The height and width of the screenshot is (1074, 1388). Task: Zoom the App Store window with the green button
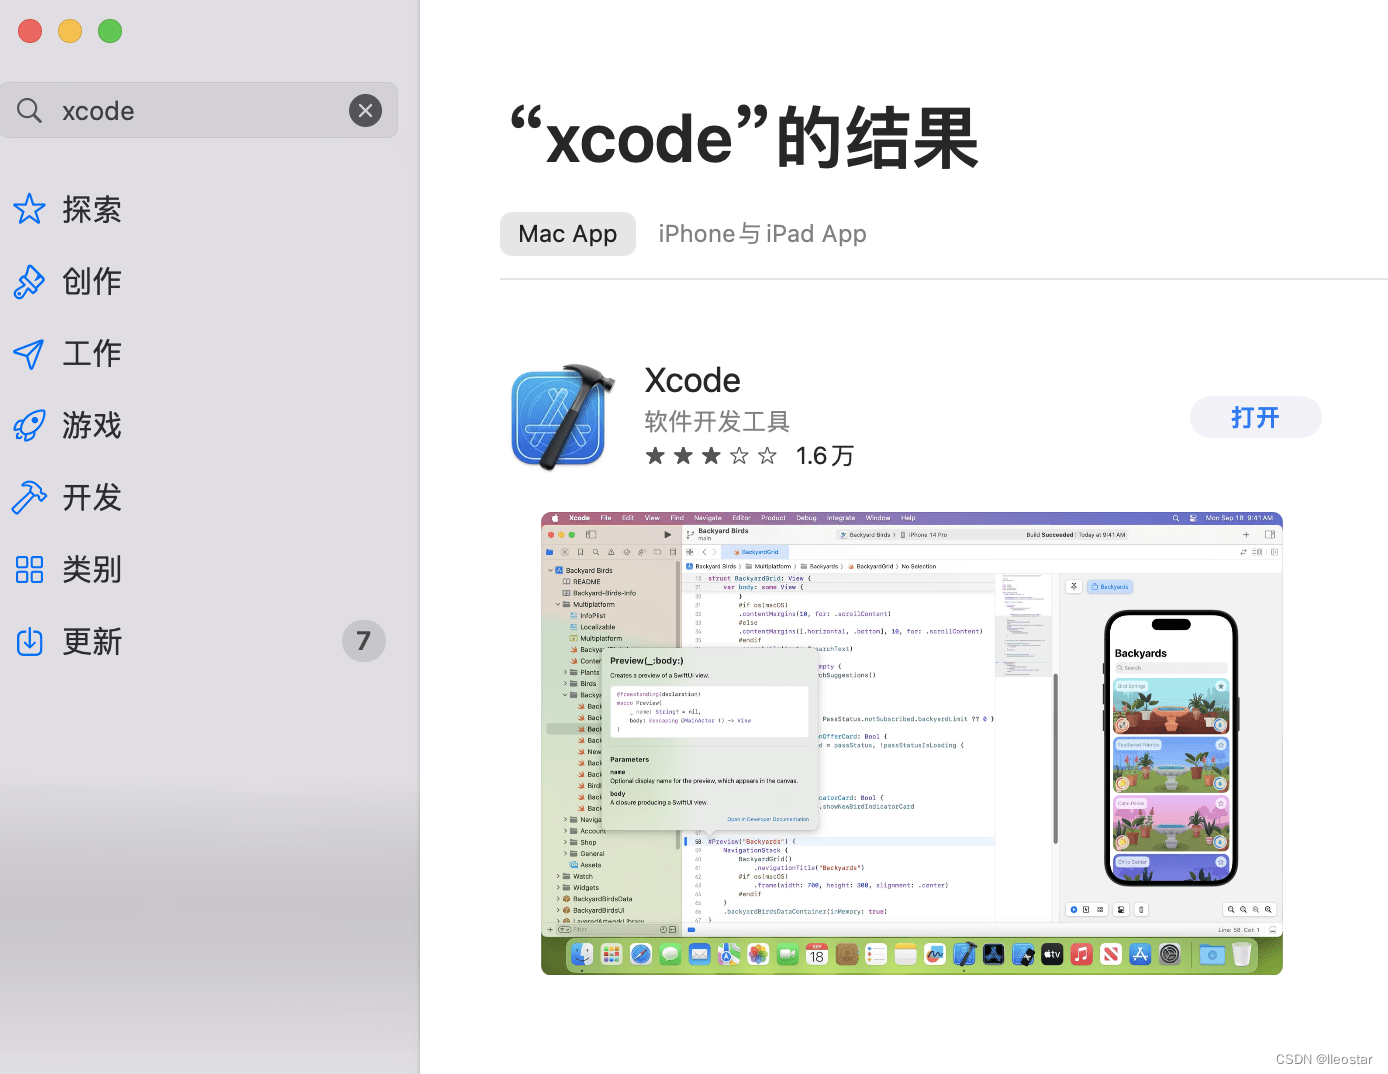[x=110, y=31]
